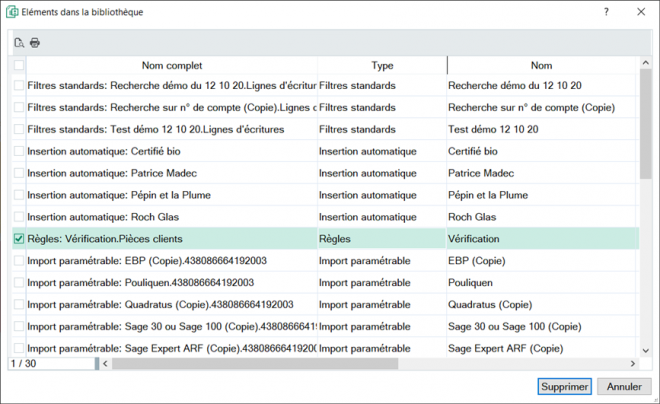
Task: Select 'Filtres standards: Test démo 12 10 20.Lignes d'écritures' cell
Action: click(x=172, y=129)
